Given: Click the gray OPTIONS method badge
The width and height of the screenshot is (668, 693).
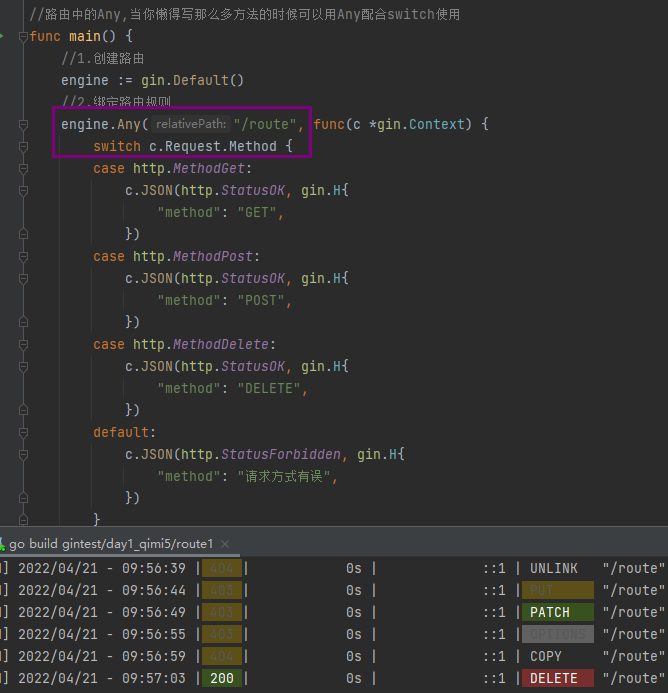Looking at the screenshot, I should (x=558, y=635).
